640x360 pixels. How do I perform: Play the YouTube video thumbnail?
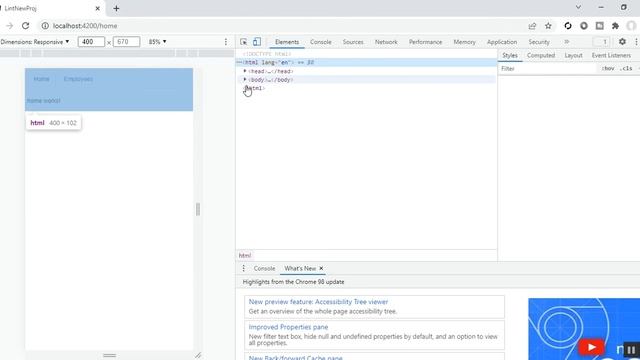coord(591,347)
